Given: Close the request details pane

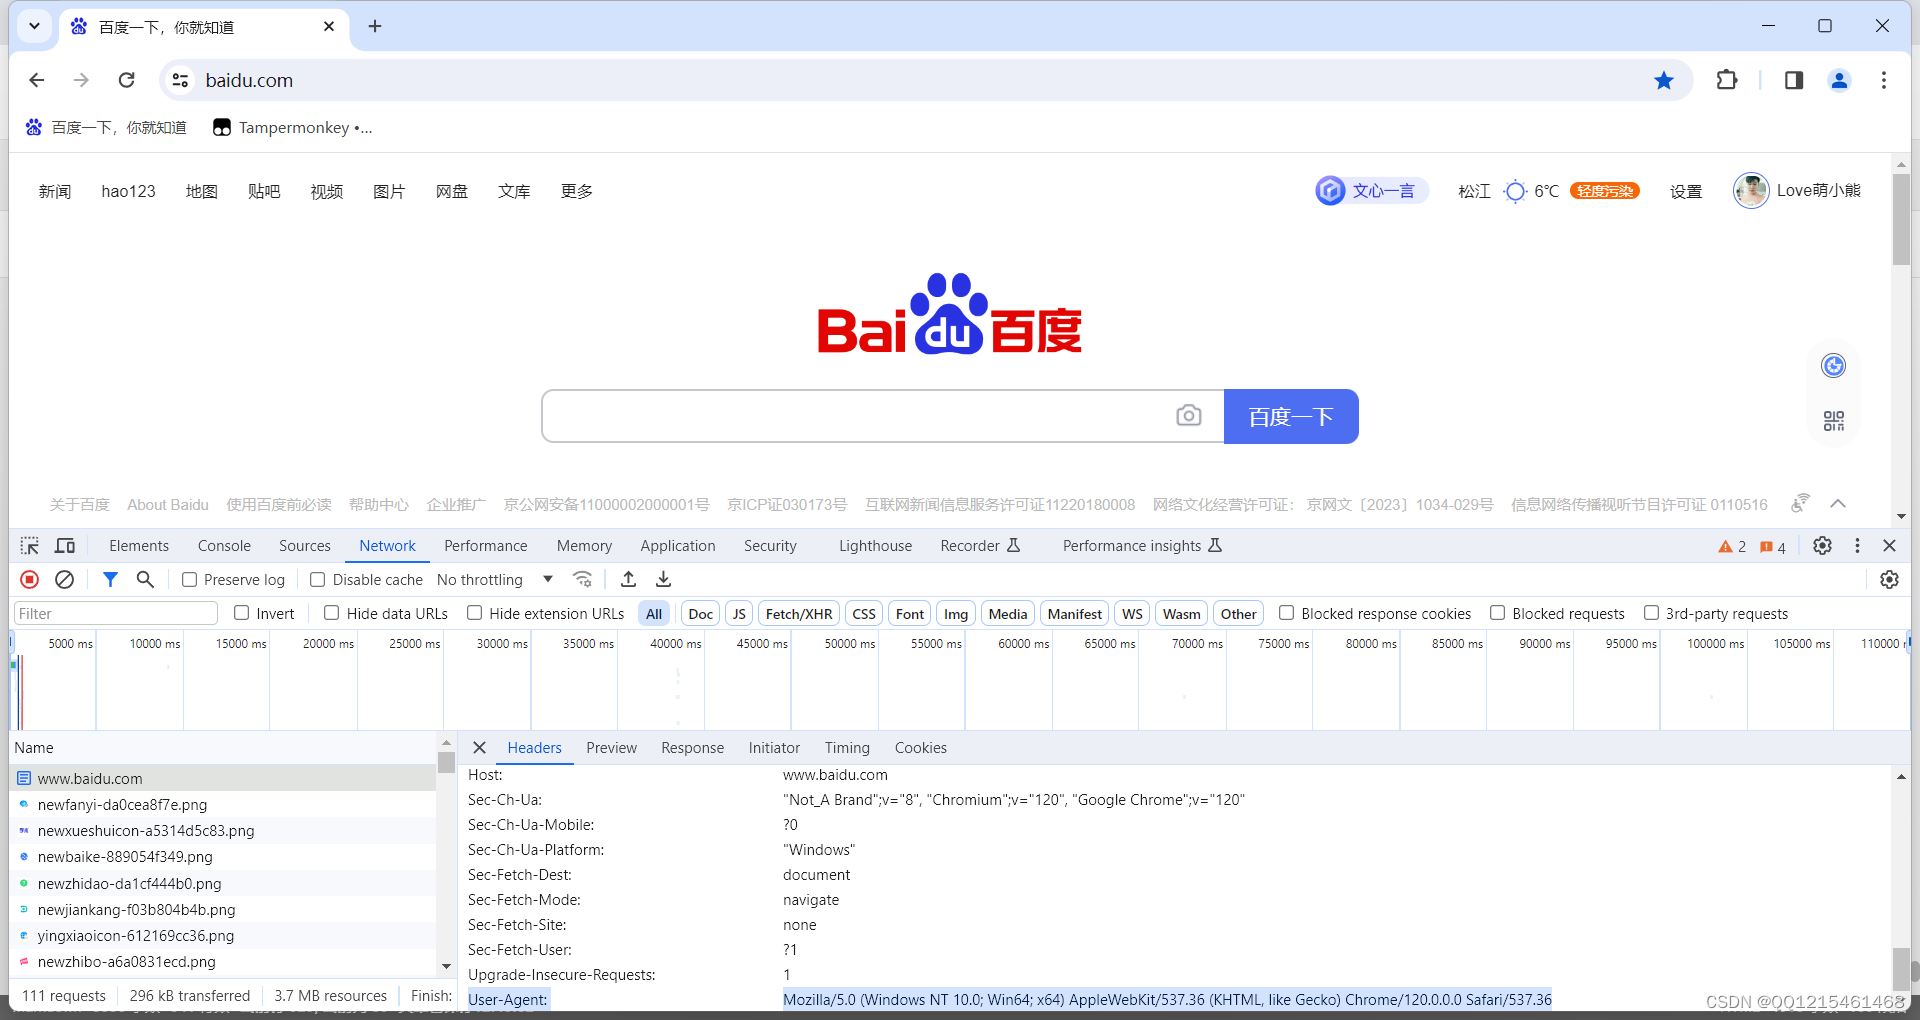Looking at the screenshot, I should click(x=479, y=747).
